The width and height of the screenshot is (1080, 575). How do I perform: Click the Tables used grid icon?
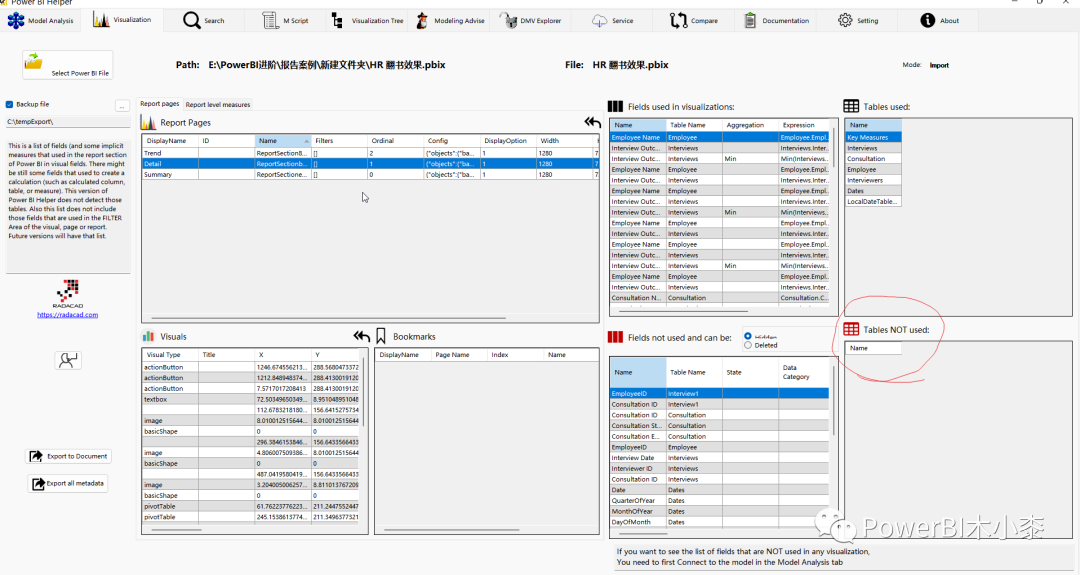pyautogui.click(x=851, y=107)
